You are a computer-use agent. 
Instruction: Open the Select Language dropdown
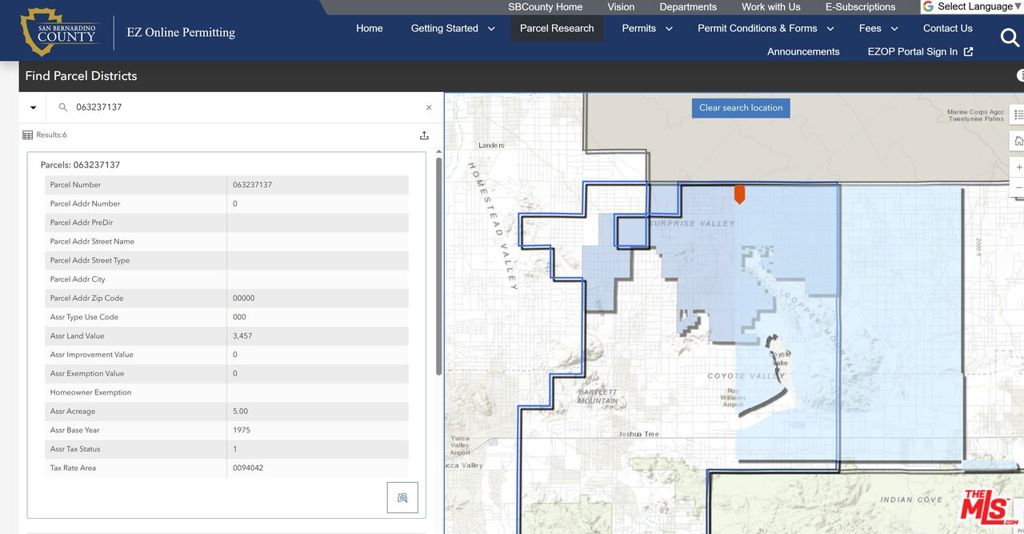point(973,7)
